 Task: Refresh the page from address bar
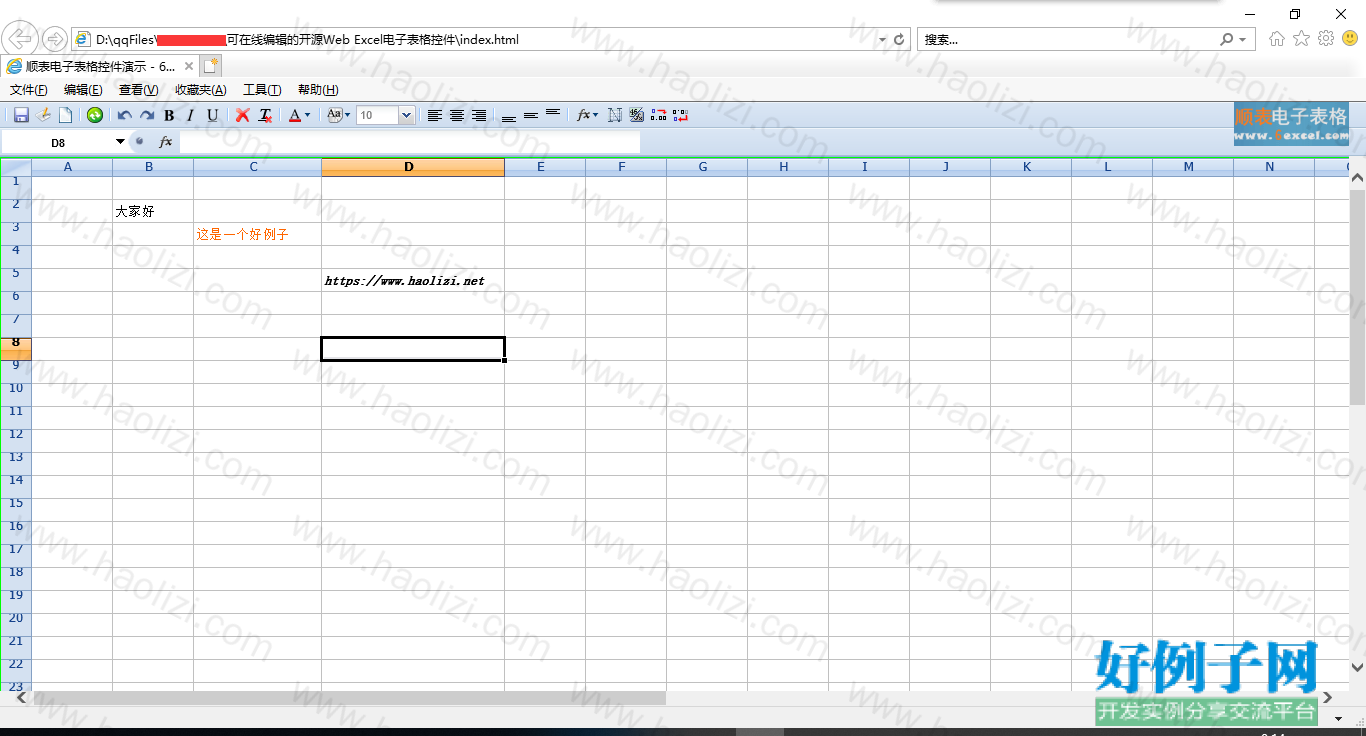[899, 40]
